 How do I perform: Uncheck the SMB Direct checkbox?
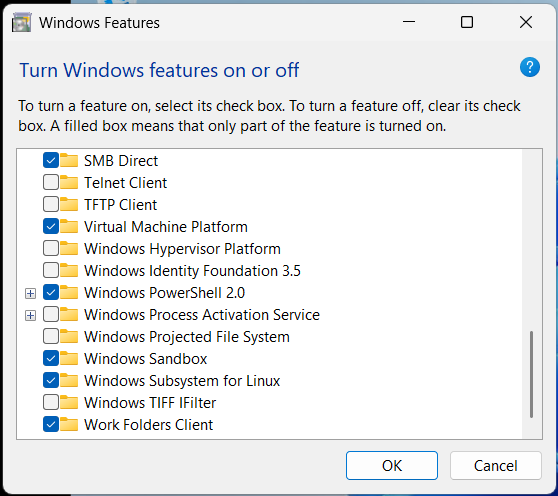click(51, 160)
